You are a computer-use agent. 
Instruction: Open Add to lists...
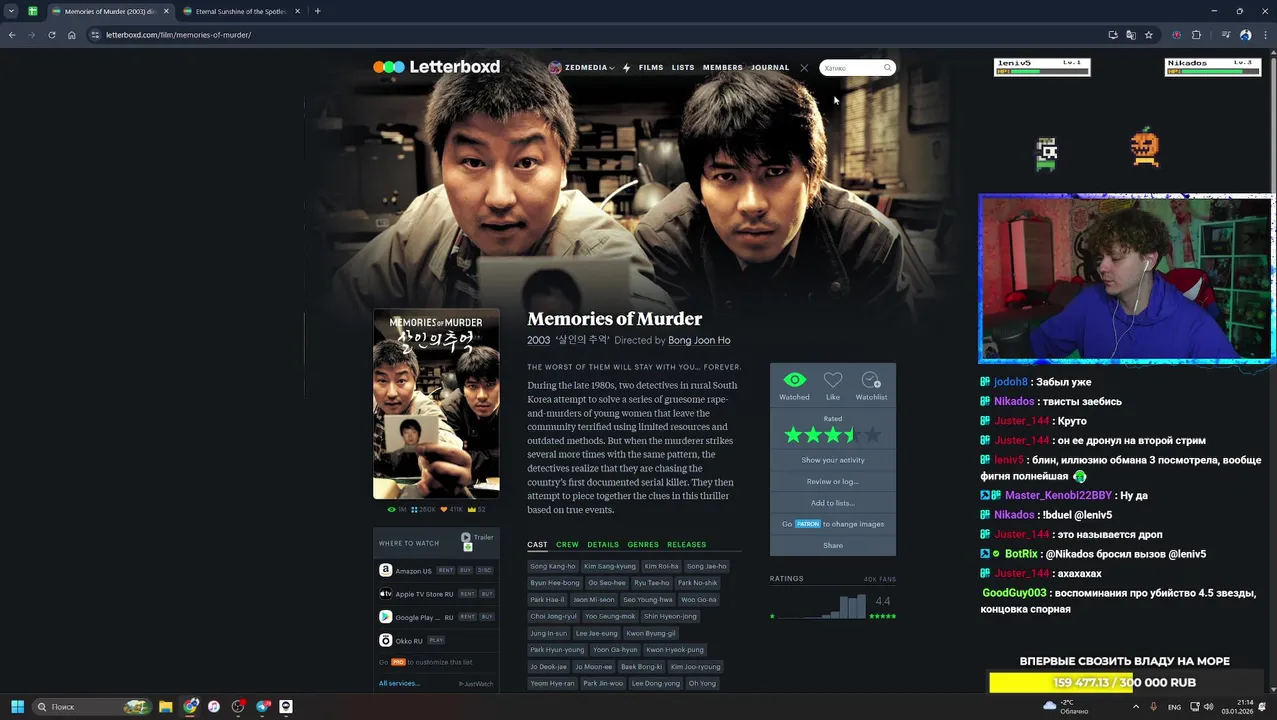click(x=833, y=503)
